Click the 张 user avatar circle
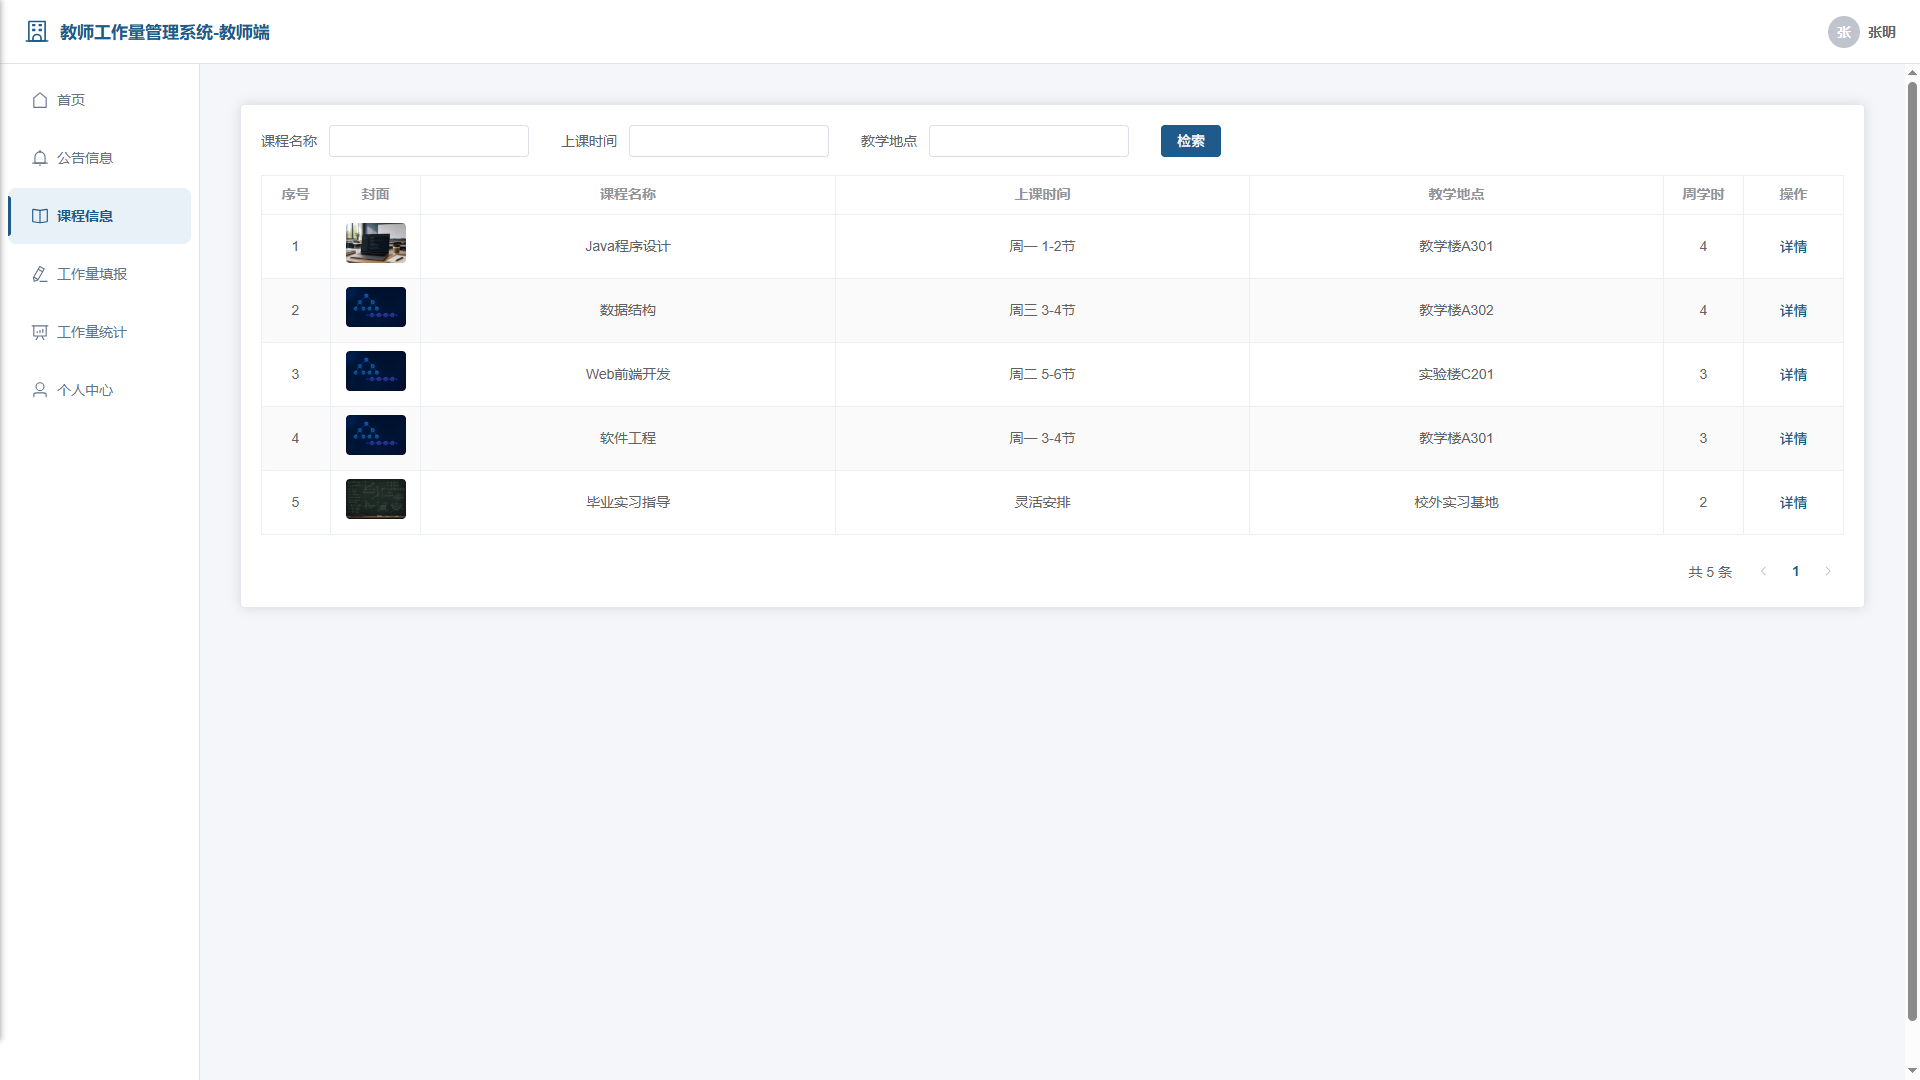This screenshot has width=1920, height=1080. coord(1843,32)
